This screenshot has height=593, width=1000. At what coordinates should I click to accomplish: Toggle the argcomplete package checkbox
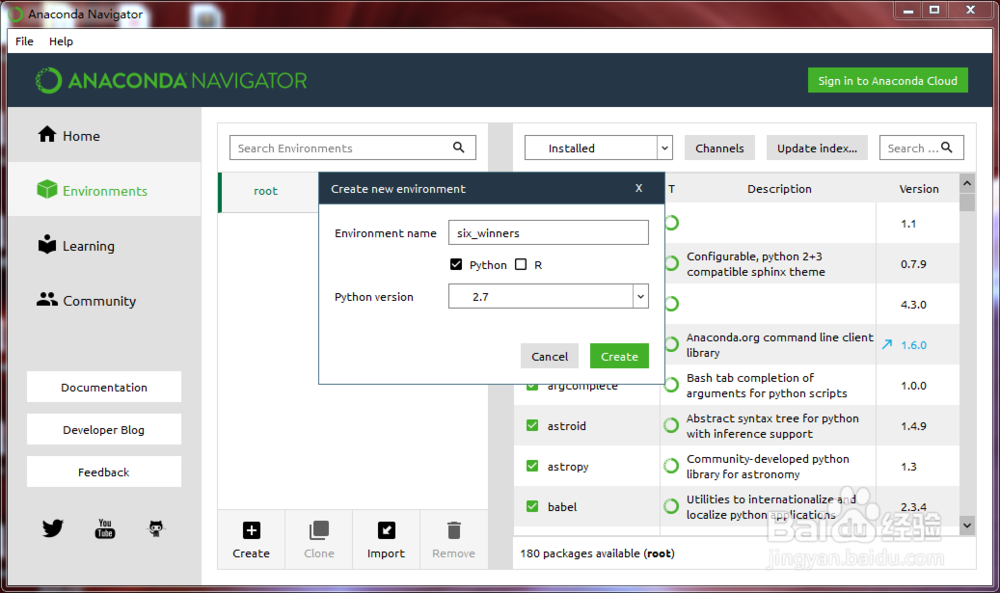coord(533,386)
